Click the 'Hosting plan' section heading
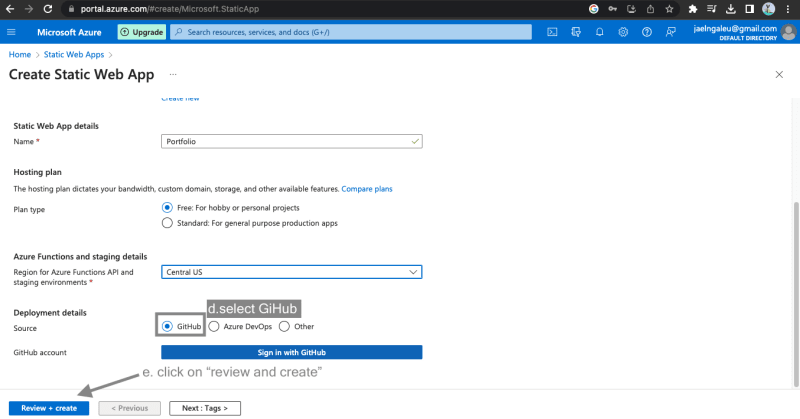The height and width of the screenshot is (419, 800). pyautogui.click(x=37, y=172)
